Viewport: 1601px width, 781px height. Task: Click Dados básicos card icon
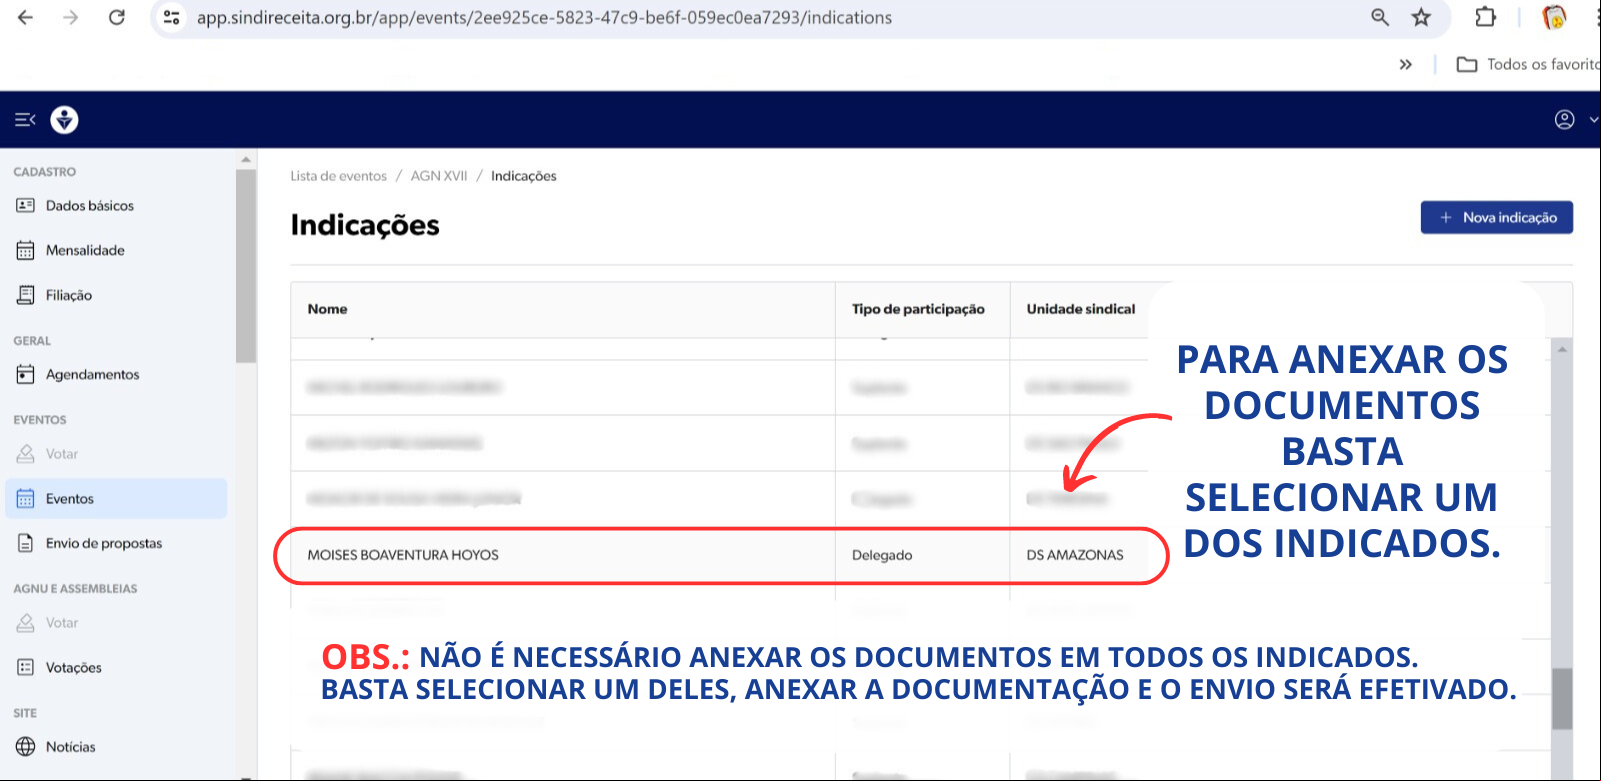[26, 205]
